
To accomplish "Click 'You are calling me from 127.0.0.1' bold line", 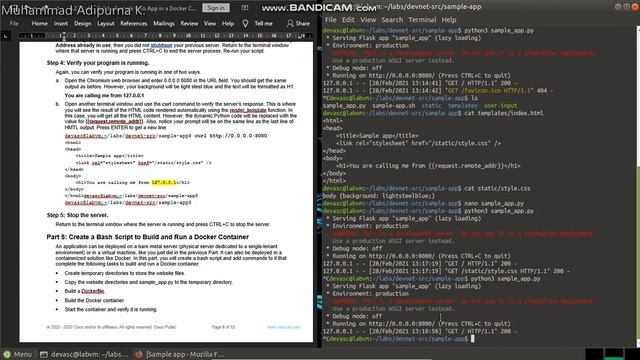I will click(104, 96).
